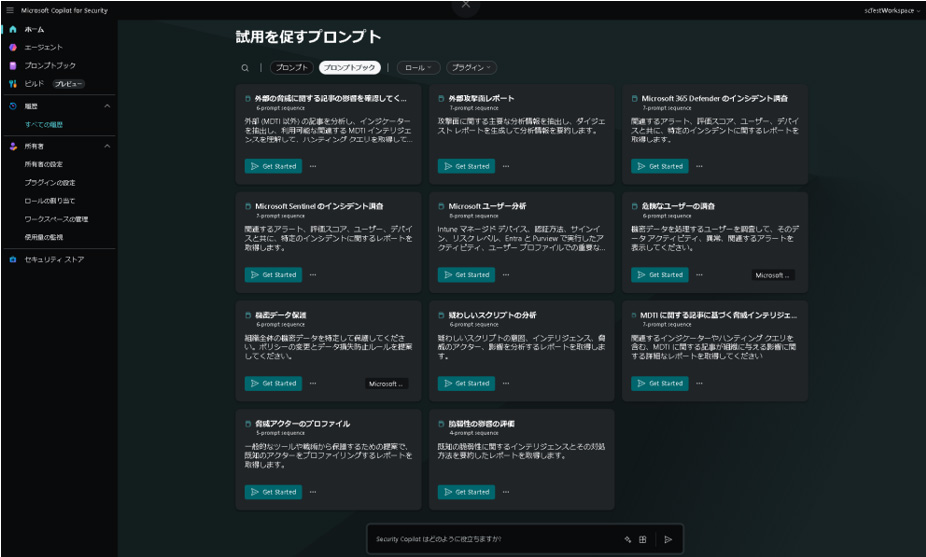Open the scTestWorkspace workspace switcher
This screenshot has height=557, width=926.
(892, 10)
